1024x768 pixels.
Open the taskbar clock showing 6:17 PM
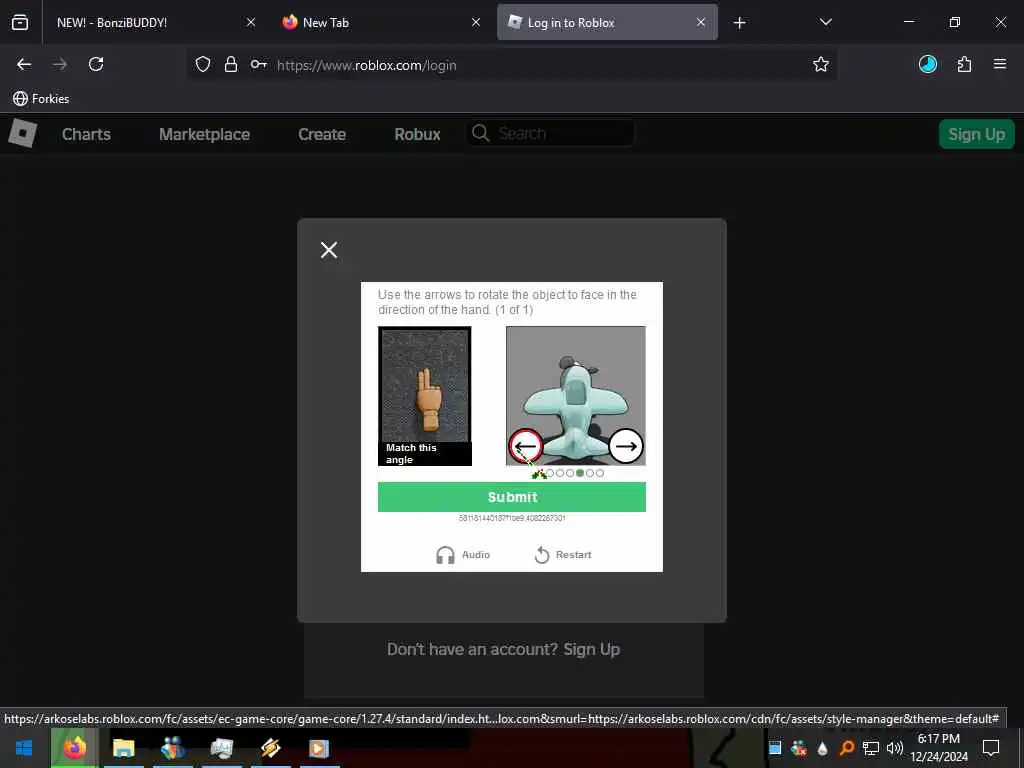[x=939, y=748]
